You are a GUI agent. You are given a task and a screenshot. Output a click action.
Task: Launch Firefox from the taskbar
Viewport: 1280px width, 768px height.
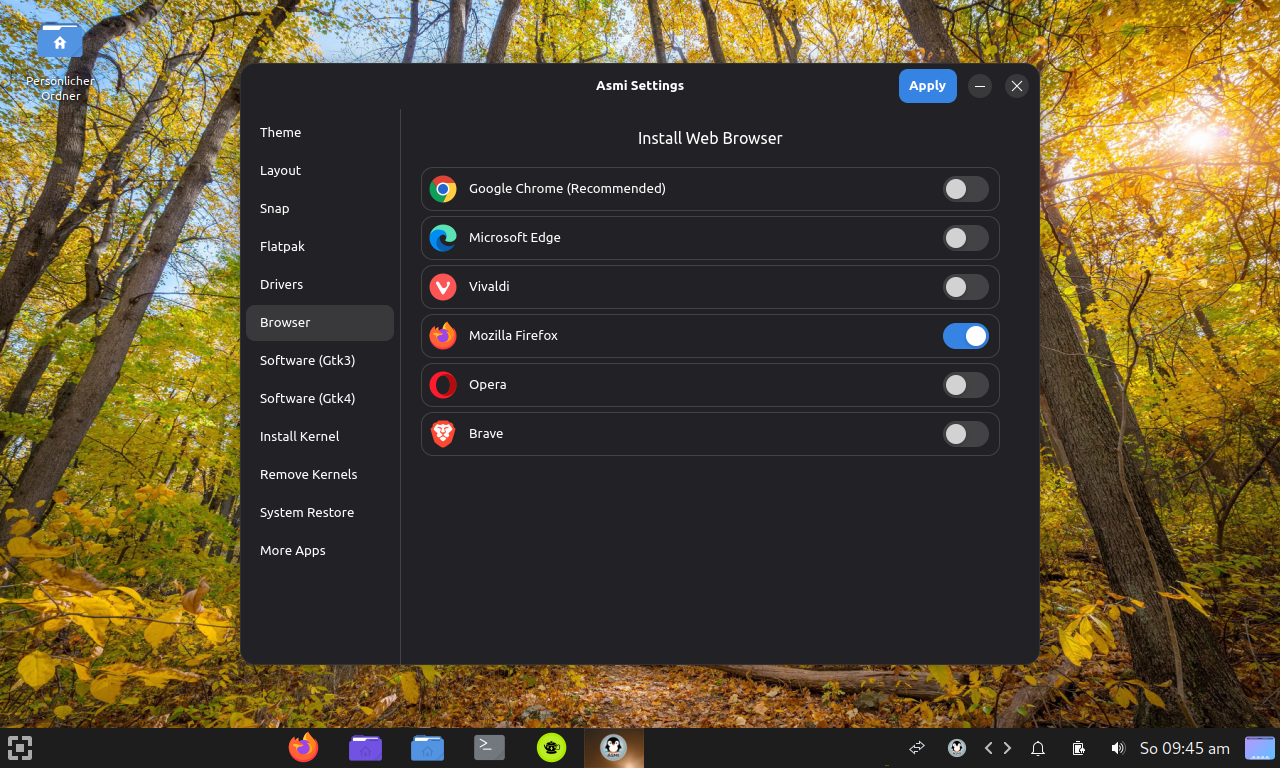tap(303, 747)
